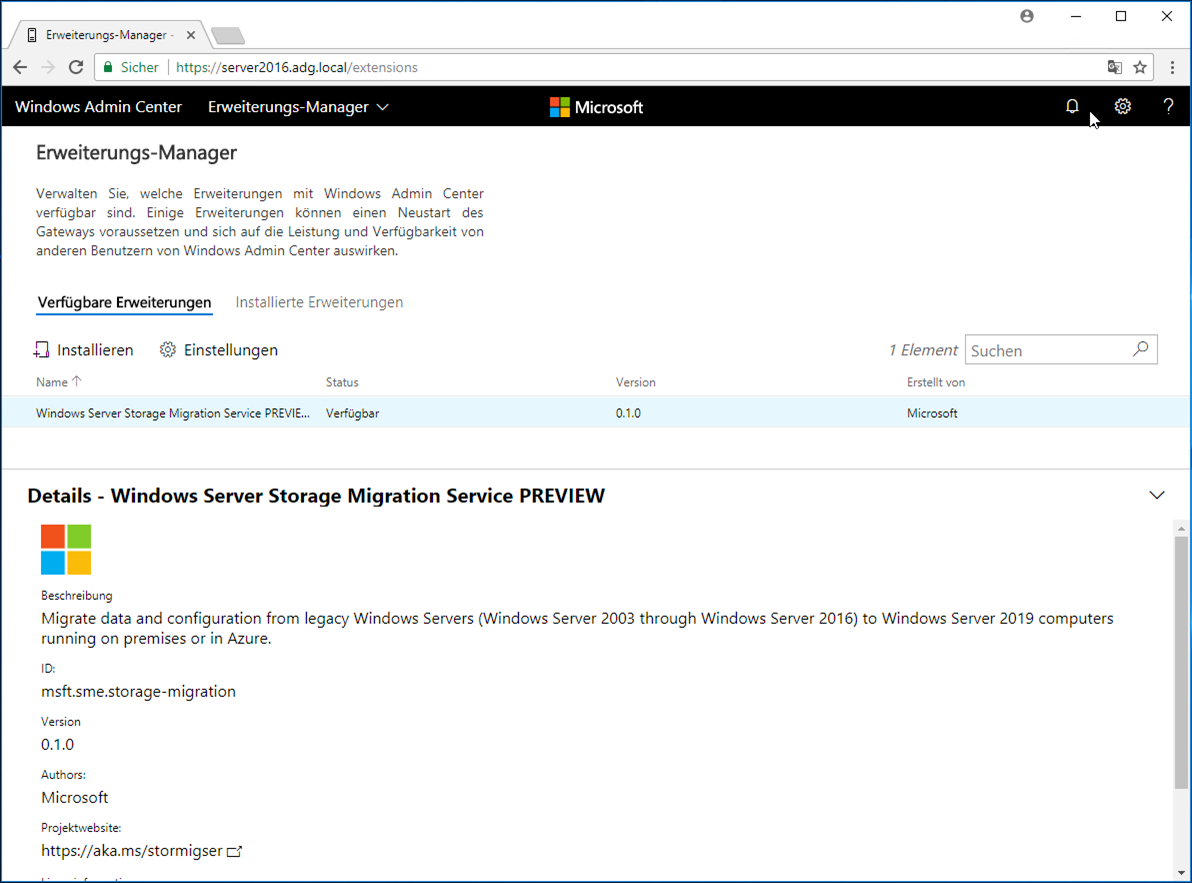Reload the current page
This screenshot has width=1192, height=883.
[x=76, y=68]
